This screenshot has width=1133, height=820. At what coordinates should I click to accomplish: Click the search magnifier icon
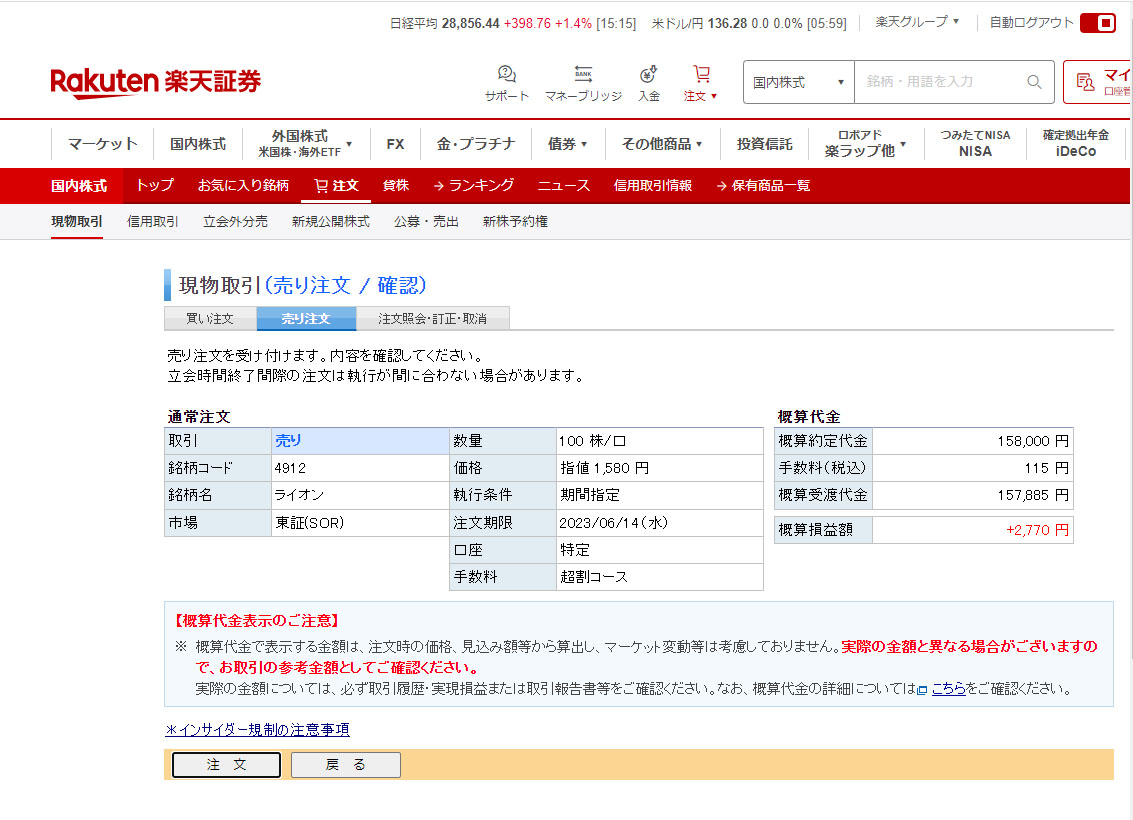(1034, 82)
